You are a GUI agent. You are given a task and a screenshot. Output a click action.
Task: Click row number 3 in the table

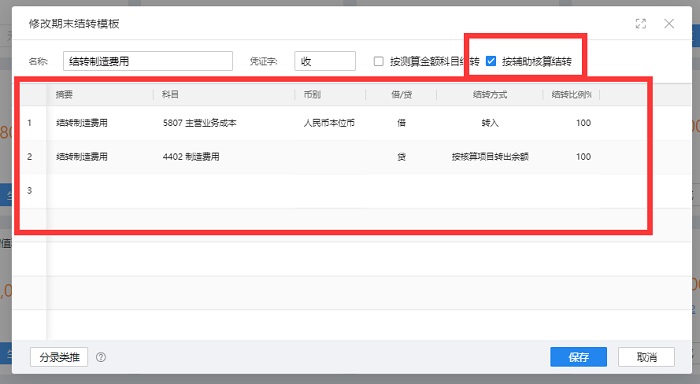click(29, 191)
